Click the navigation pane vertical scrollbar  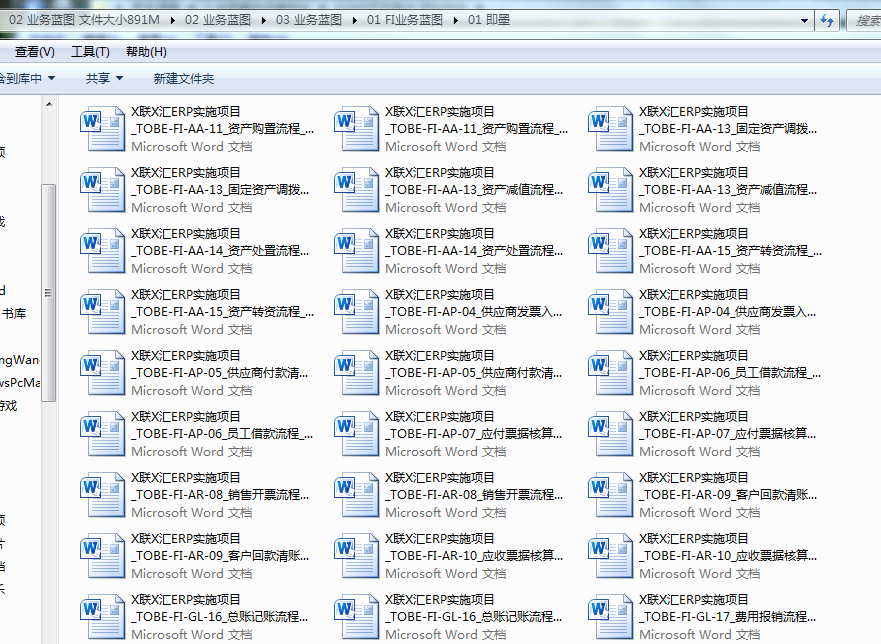(x=48, y=290)
